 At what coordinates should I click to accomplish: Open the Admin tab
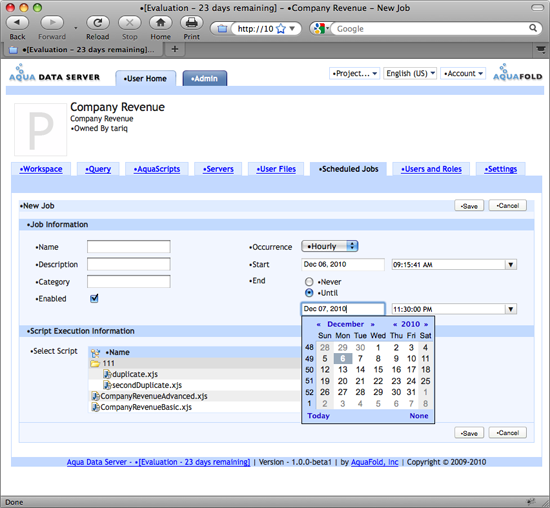204,79
